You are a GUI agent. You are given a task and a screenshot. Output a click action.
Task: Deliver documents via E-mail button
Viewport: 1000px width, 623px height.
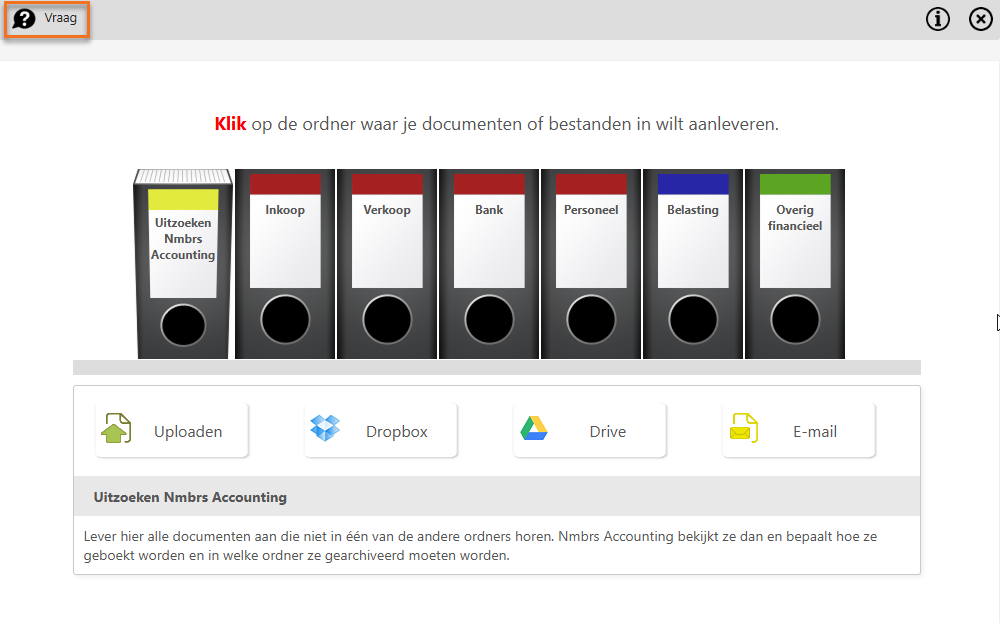[x=798, y=430]
